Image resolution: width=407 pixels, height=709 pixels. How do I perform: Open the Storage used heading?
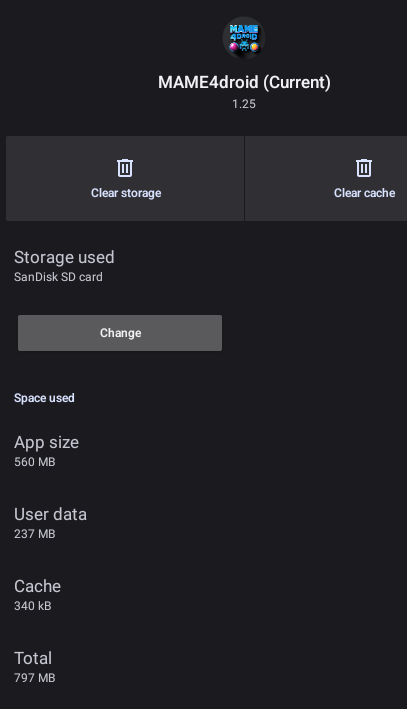pyautogui.click(x=64, y=257)
